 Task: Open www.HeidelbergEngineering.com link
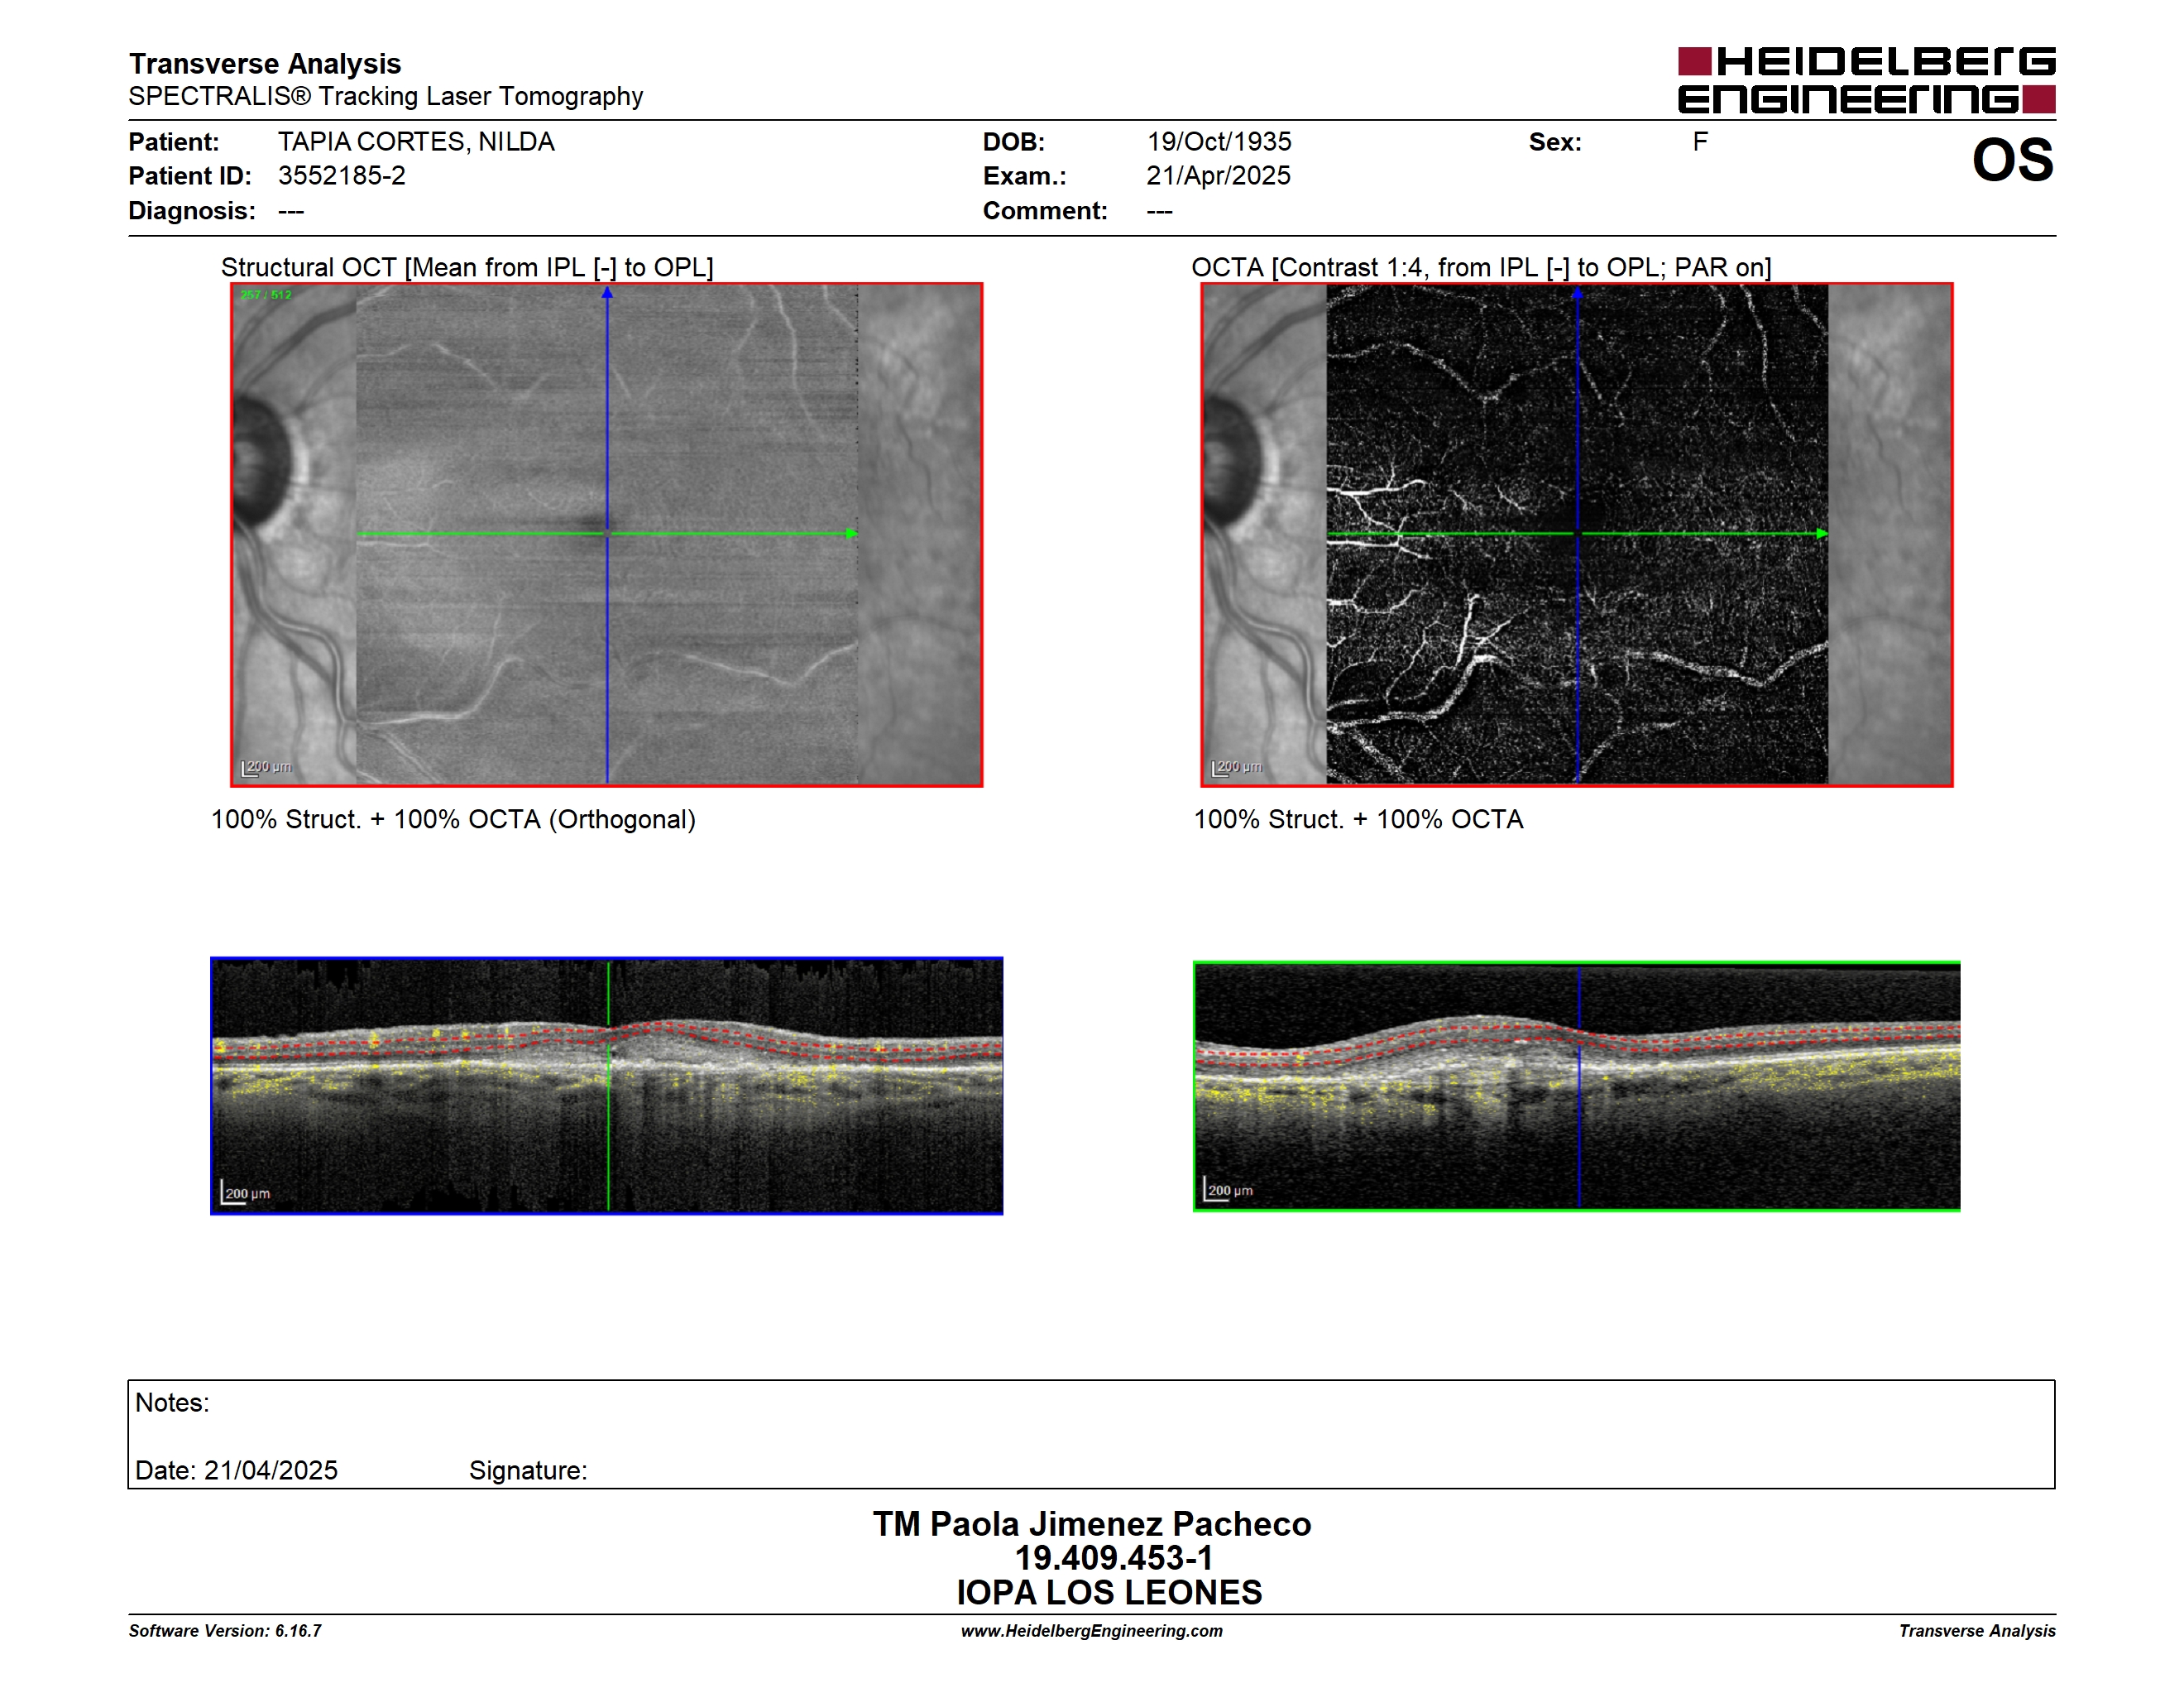click(1092, 1631)
